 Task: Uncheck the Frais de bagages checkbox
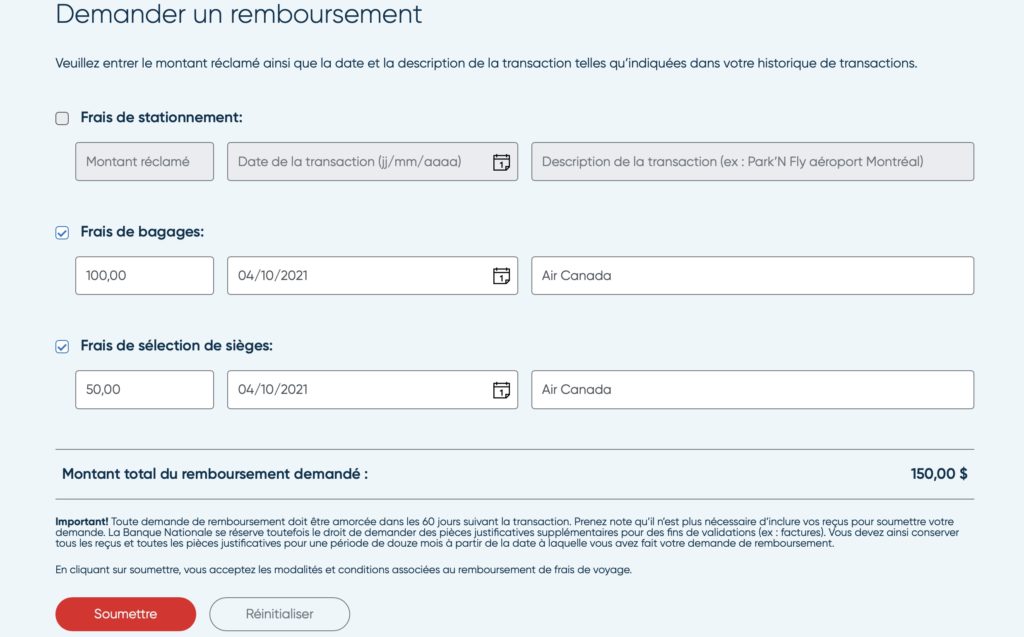[x=62, y=232]
